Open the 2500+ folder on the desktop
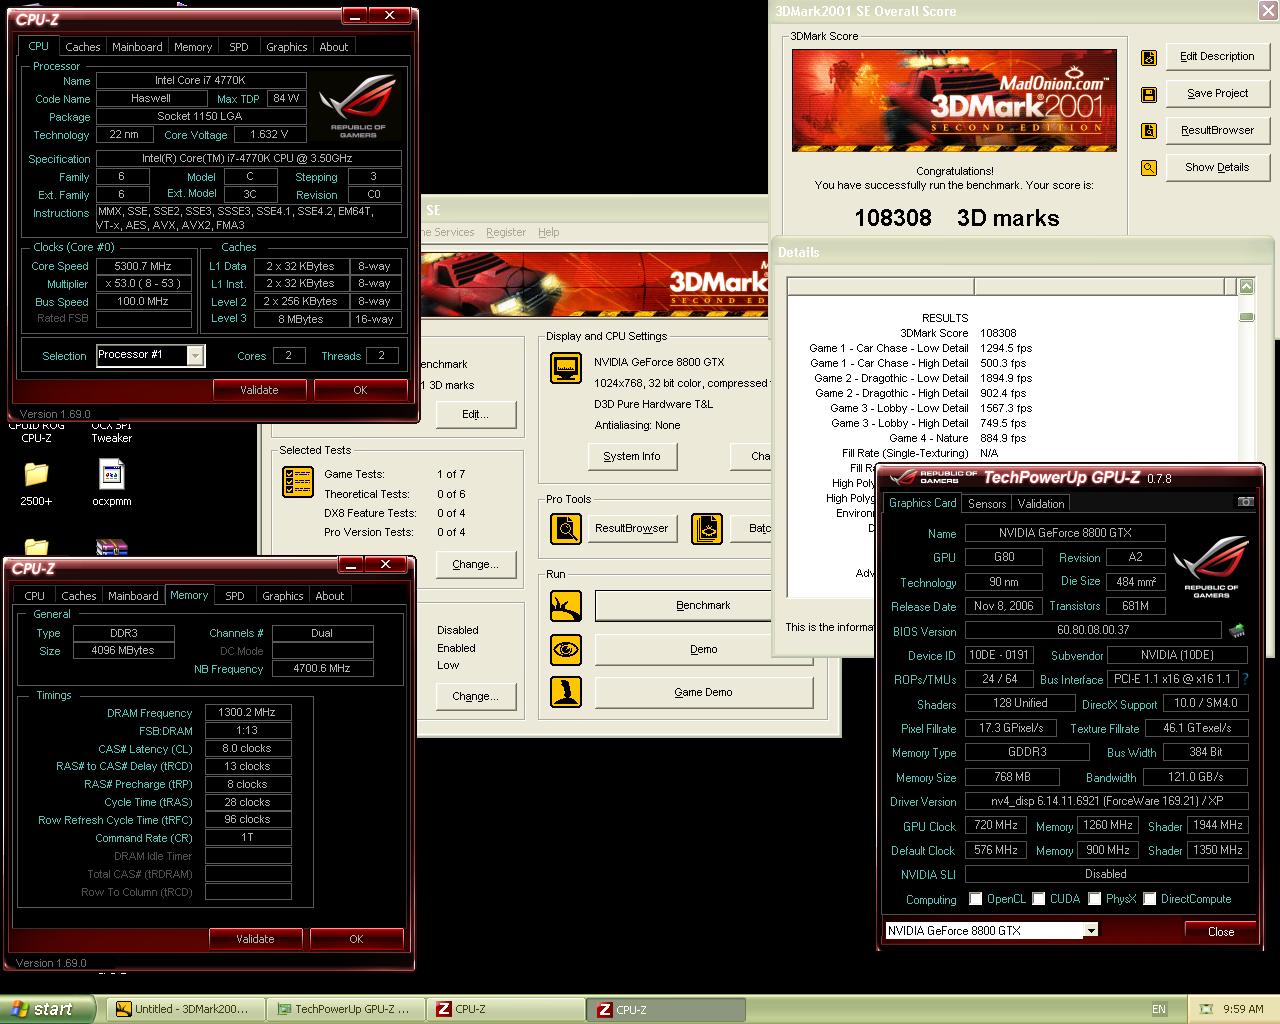Viewport: 1280px width, 1024px height. coord(36,481)
